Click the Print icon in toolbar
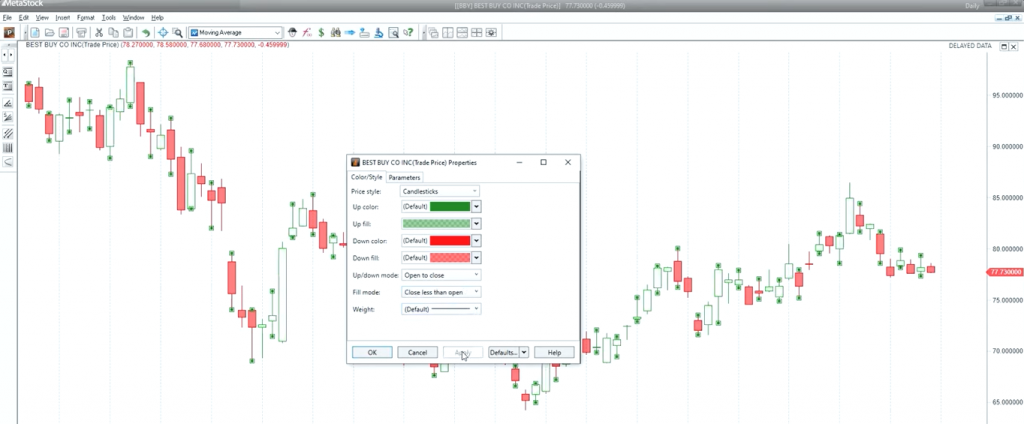The image size is (1024, 424). (81, 32)
